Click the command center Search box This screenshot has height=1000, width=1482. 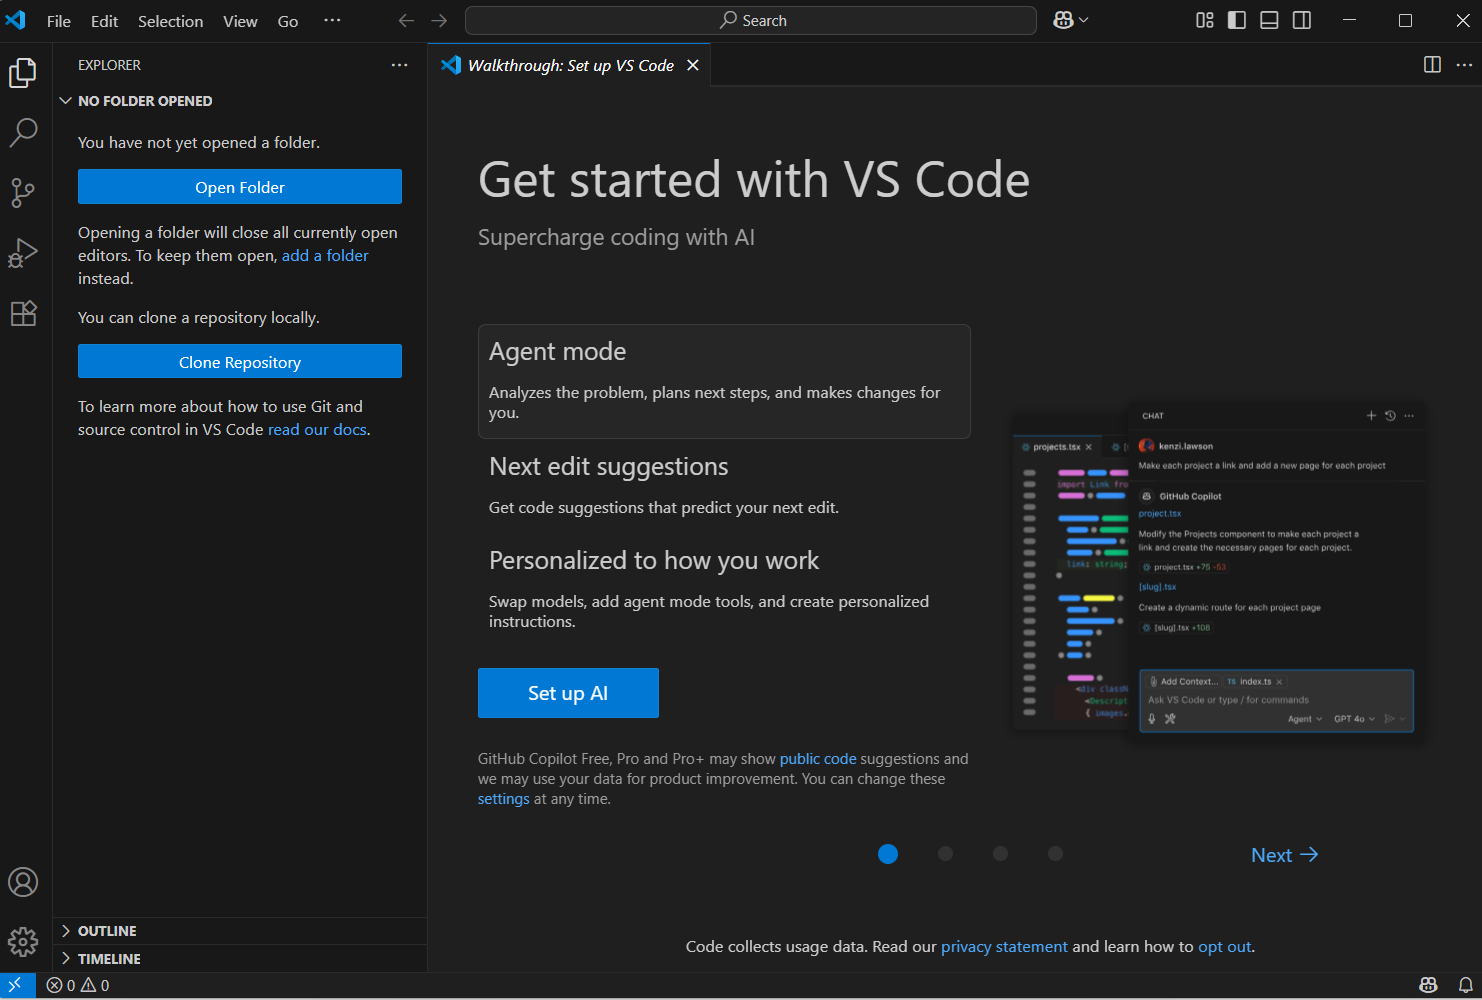click(751, 21)
